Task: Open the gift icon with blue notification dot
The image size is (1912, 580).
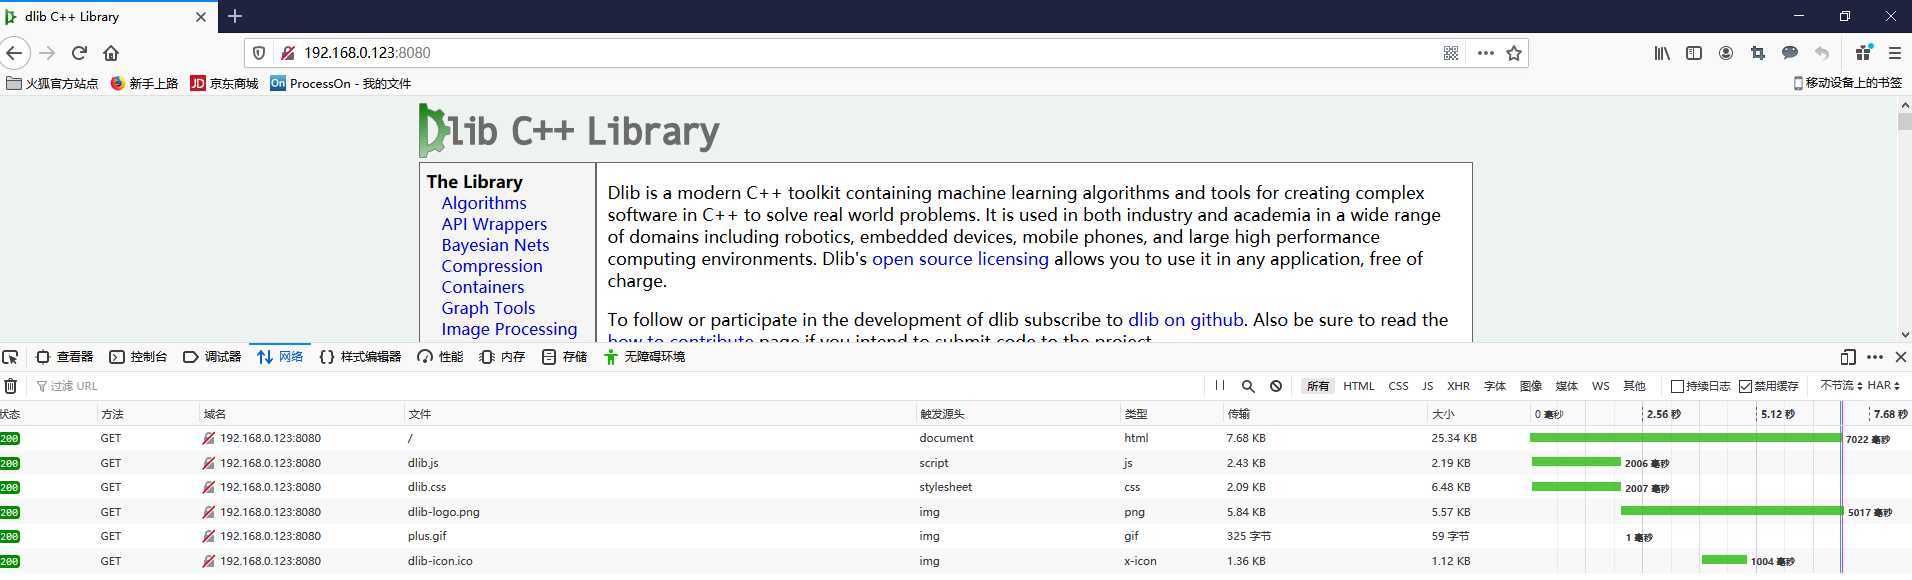Action: click(1863, 53)
